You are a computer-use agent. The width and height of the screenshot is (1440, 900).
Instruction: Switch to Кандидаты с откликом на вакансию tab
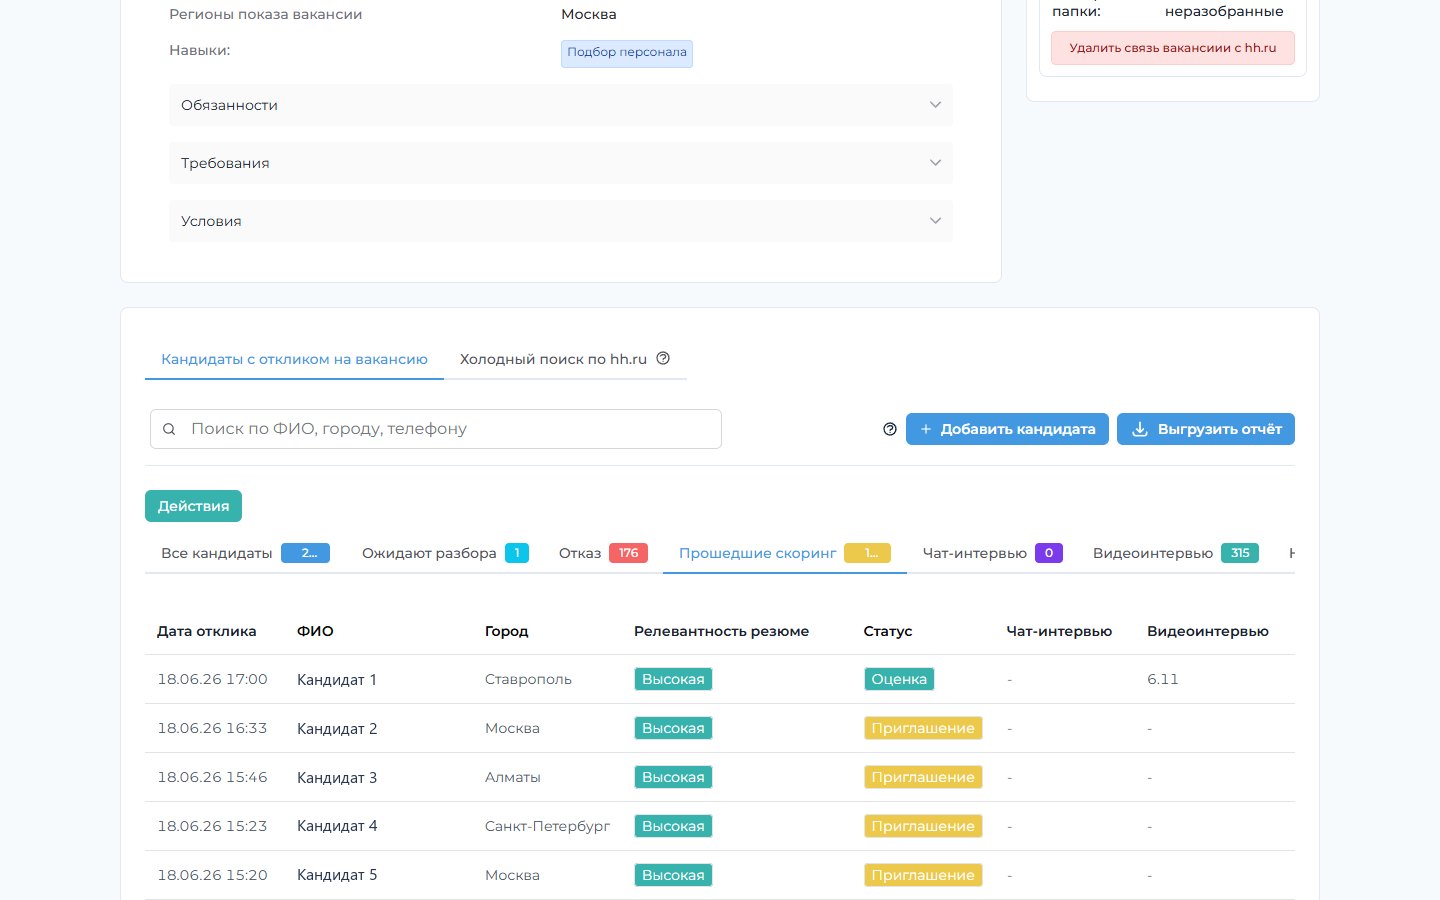pyautogui.click(x=294, y=359)
